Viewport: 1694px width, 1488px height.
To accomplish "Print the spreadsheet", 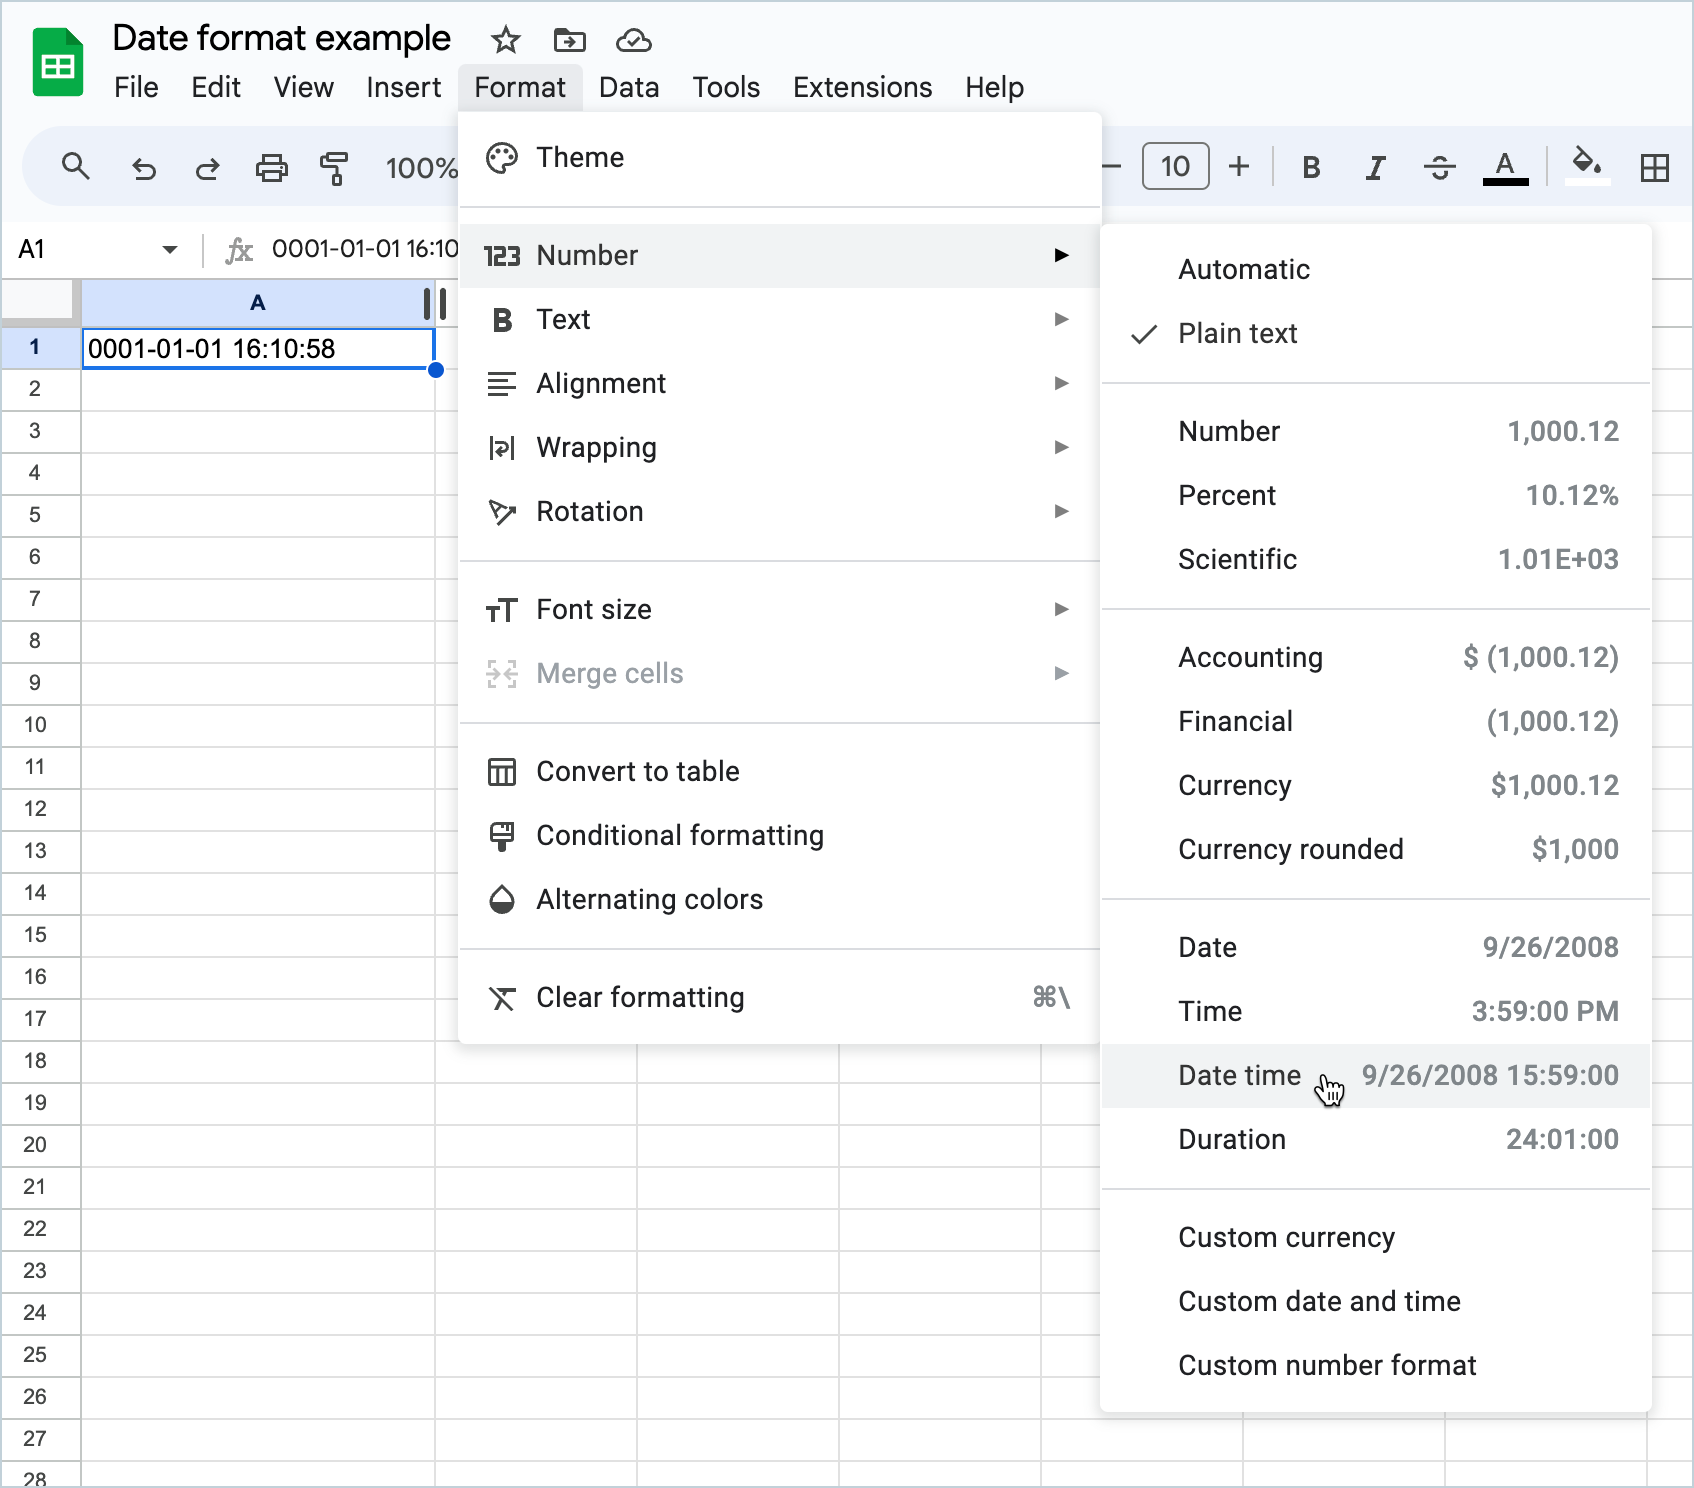I will pos(271,167).
